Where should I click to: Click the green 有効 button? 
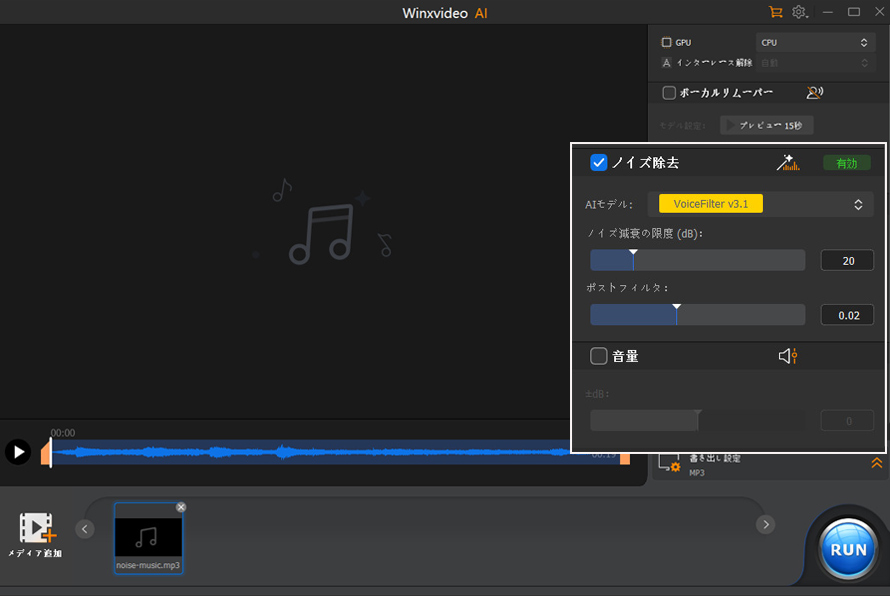pos(846,163)
